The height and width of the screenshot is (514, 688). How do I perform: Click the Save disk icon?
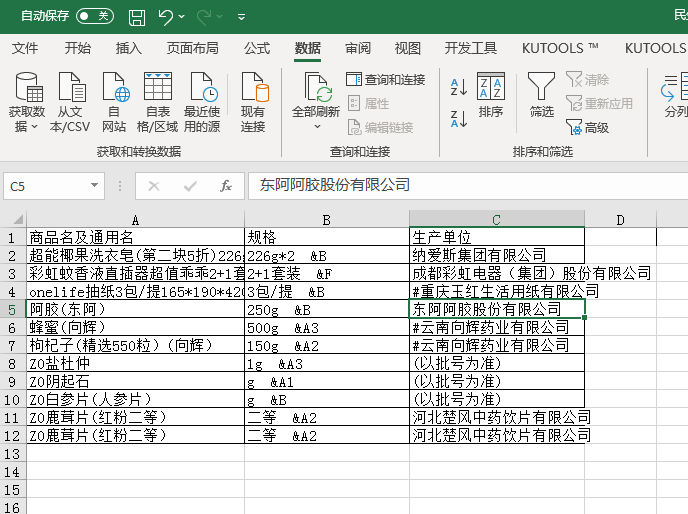pos(136,17)
